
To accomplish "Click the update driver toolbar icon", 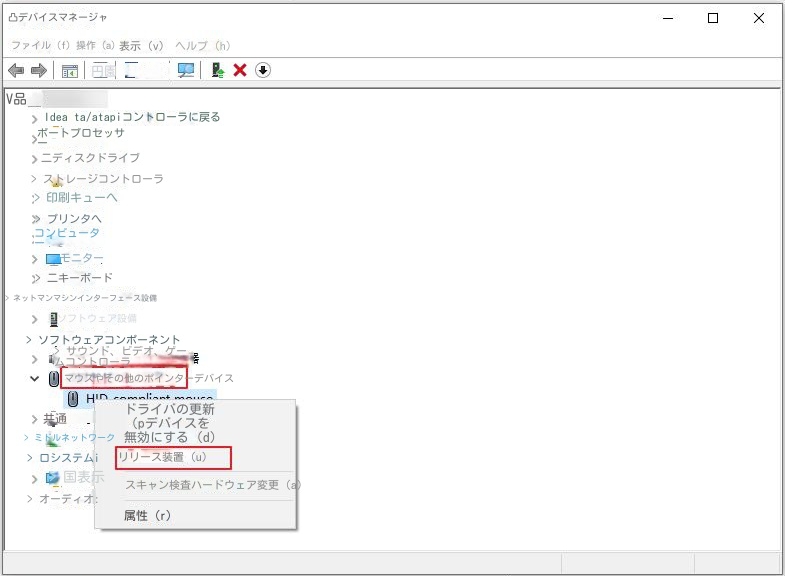I will click(x=217, y=70).
